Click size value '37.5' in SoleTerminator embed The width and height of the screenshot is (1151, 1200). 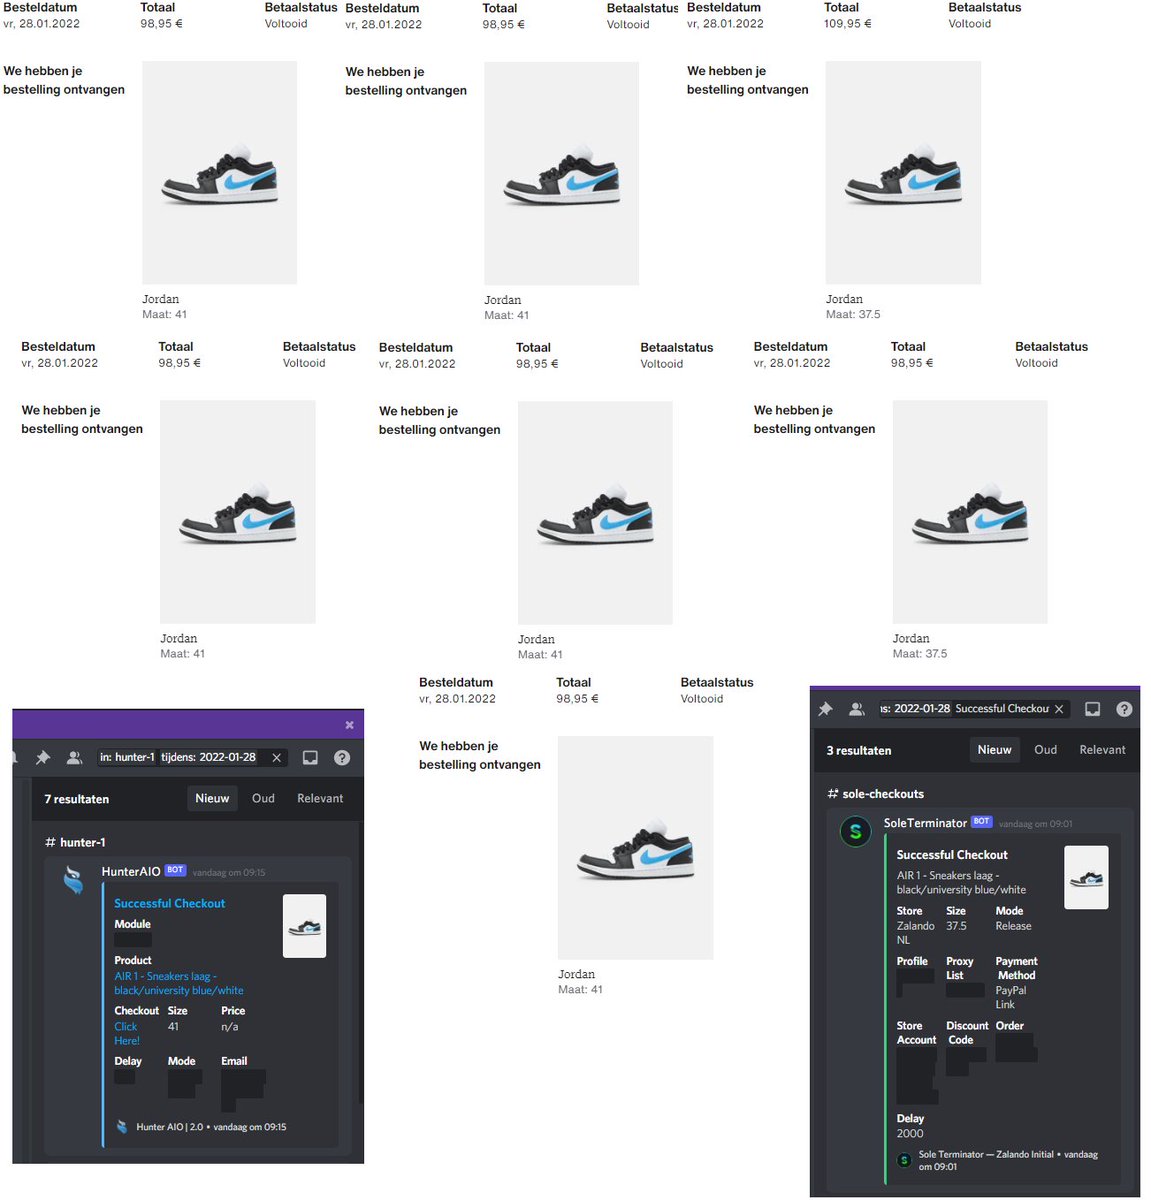[956, 926]
